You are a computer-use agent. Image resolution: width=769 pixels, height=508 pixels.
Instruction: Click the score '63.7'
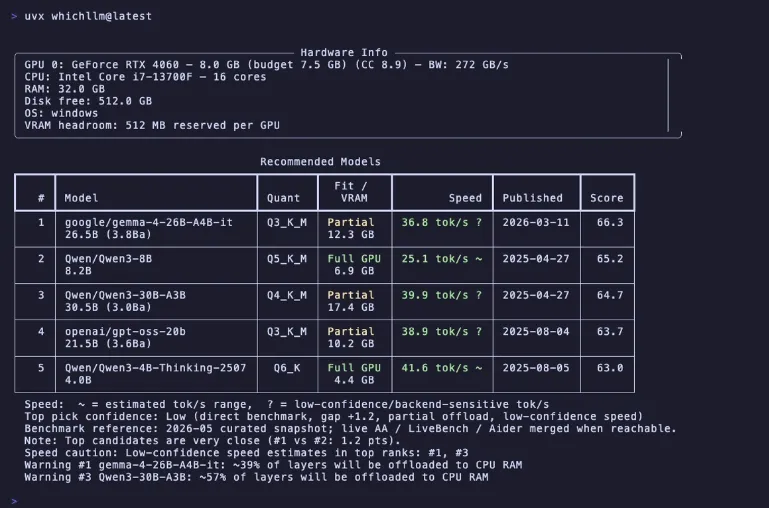610,331
